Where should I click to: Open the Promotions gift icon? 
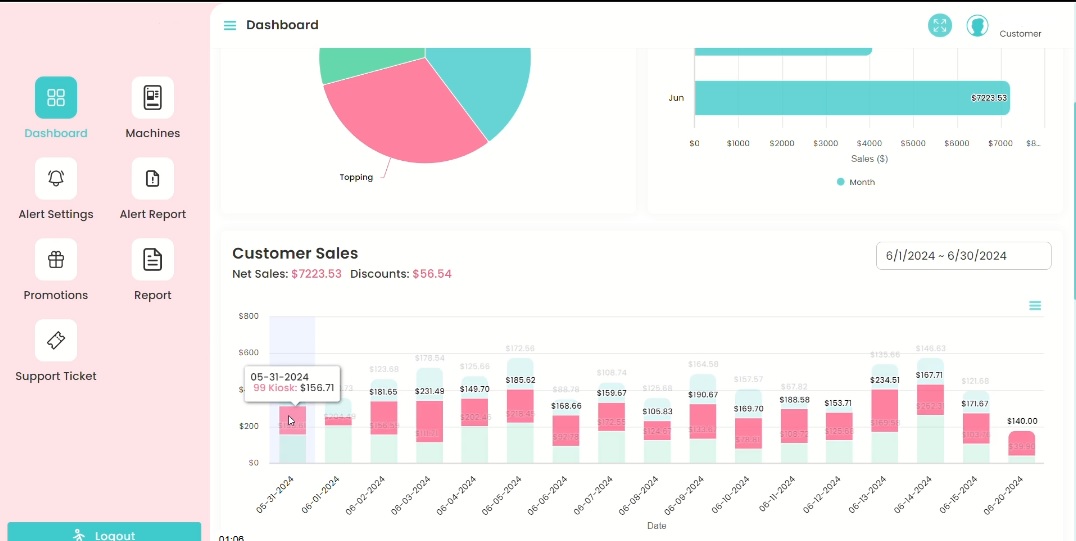(x=56, y=260)
